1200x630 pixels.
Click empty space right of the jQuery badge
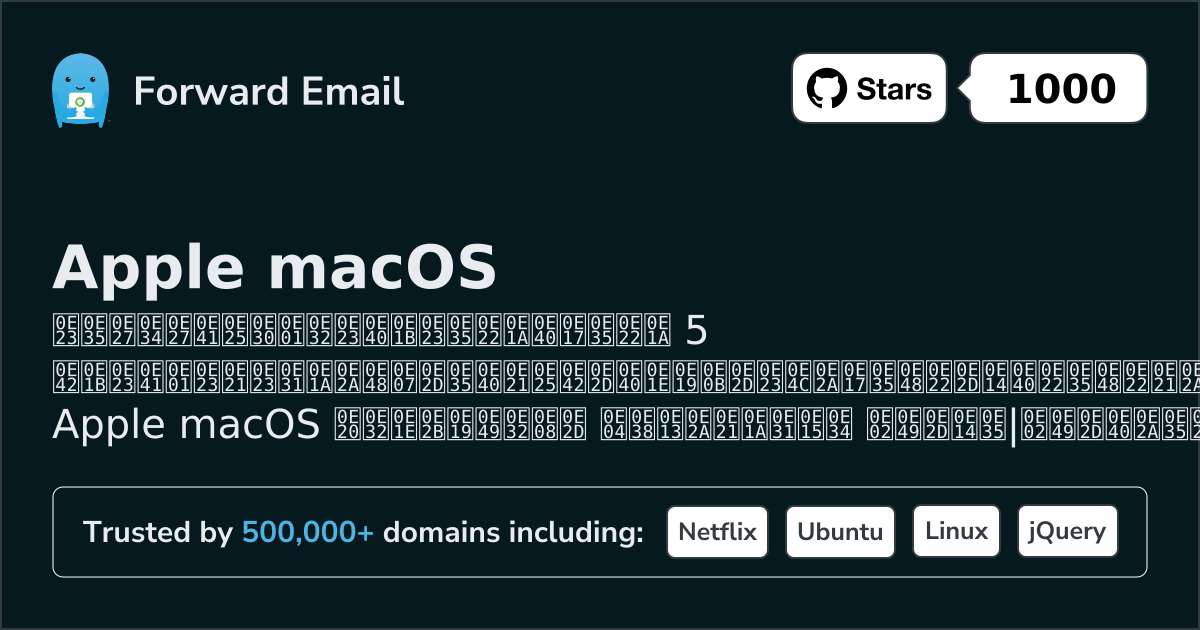click(1131, 532)
